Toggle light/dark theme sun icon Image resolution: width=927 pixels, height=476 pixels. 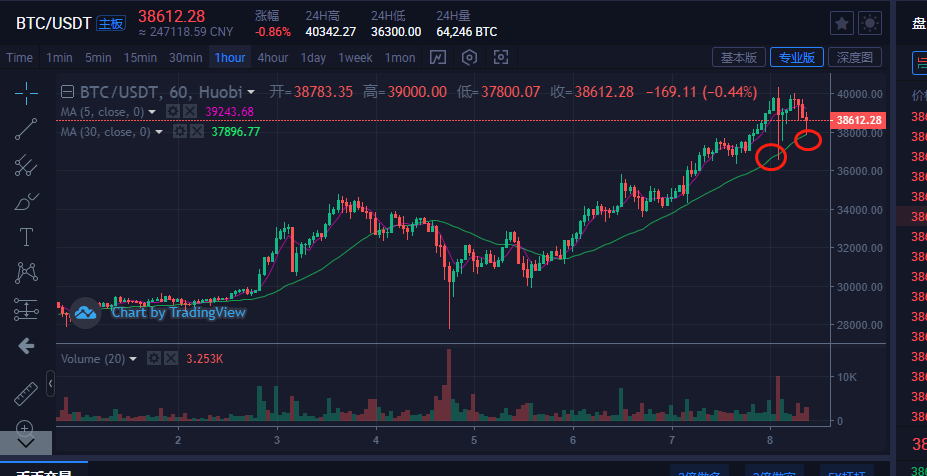click(870, 23)
